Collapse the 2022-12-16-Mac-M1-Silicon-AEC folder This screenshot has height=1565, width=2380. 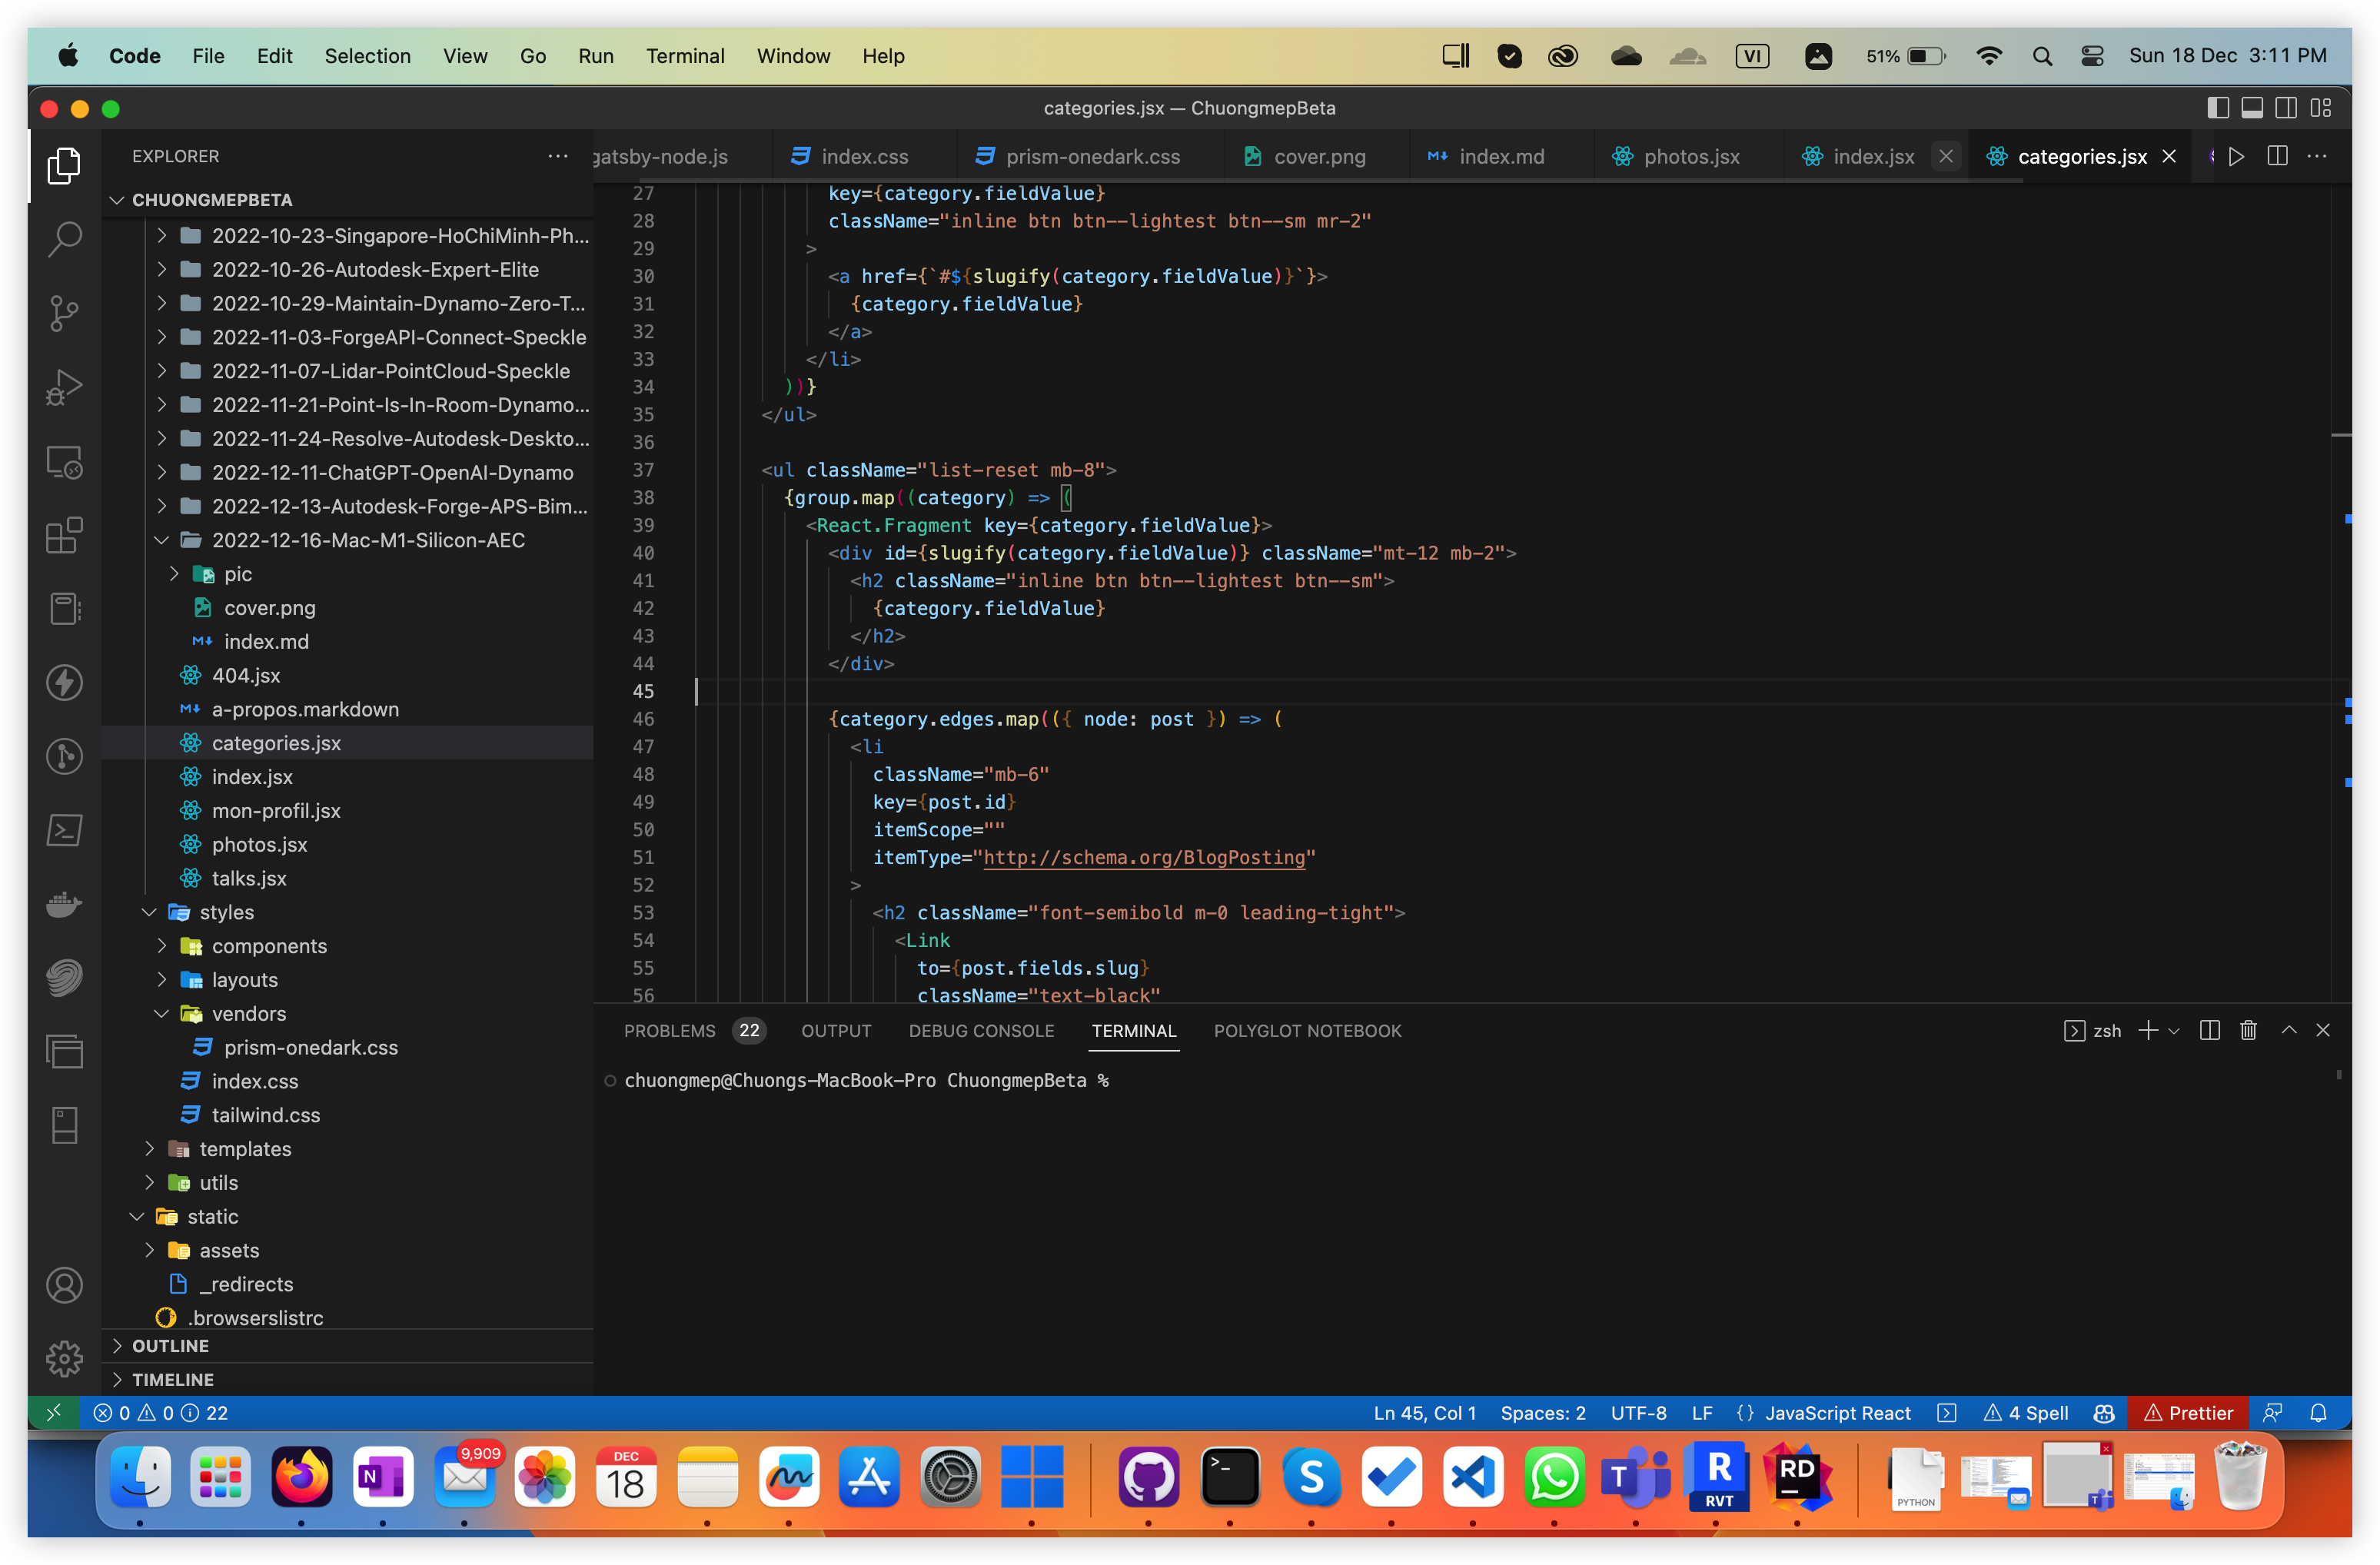[368, 540]
